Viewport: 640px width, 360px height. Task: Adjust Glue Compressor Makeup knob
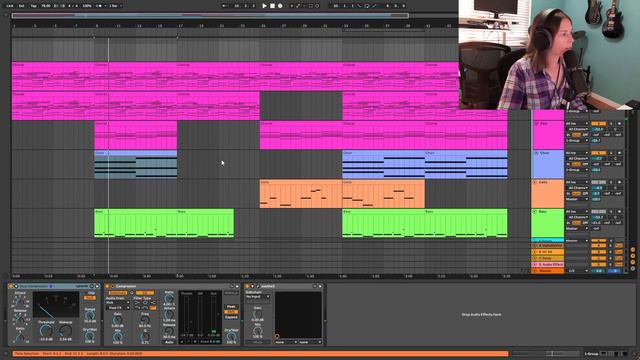(65, 331)
